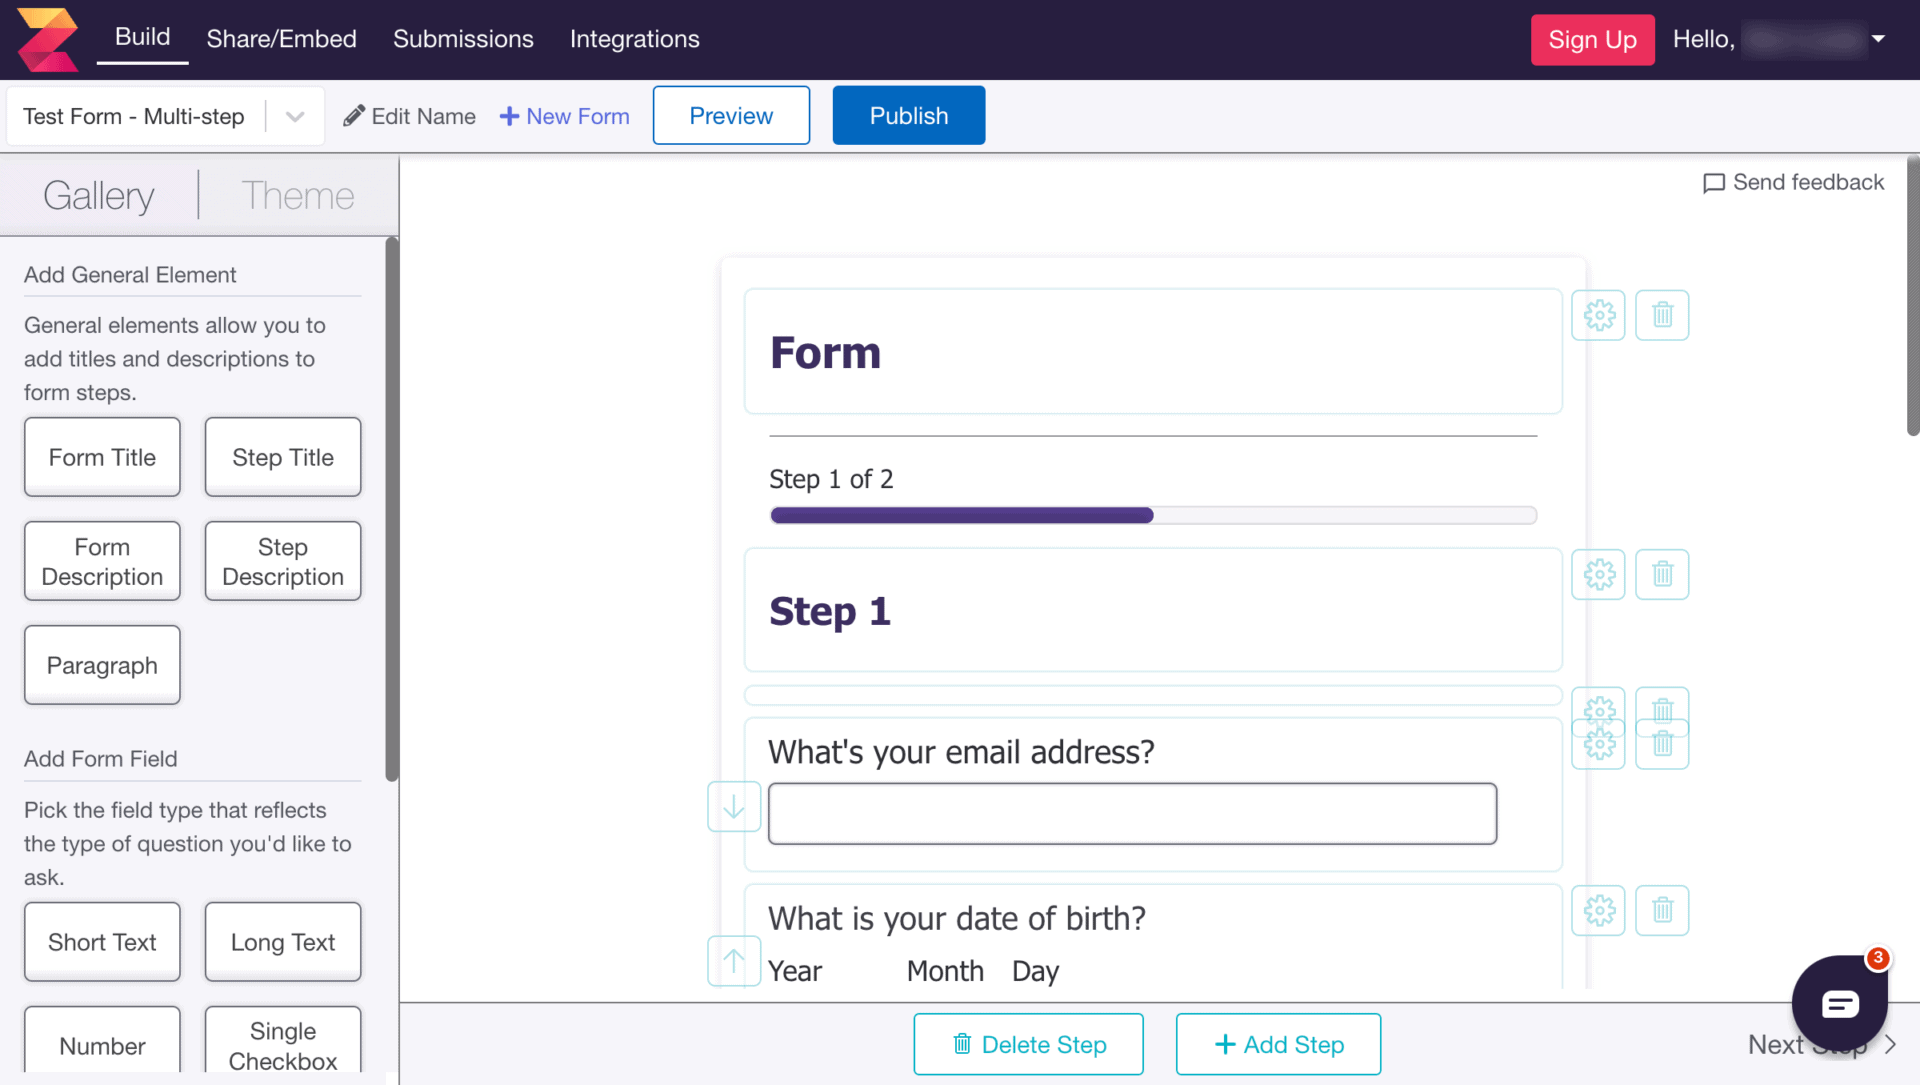The image size is (1920, 1085).
Task: Open the form selector dropdown next to Test Form
Action: [x=295, y=116]
